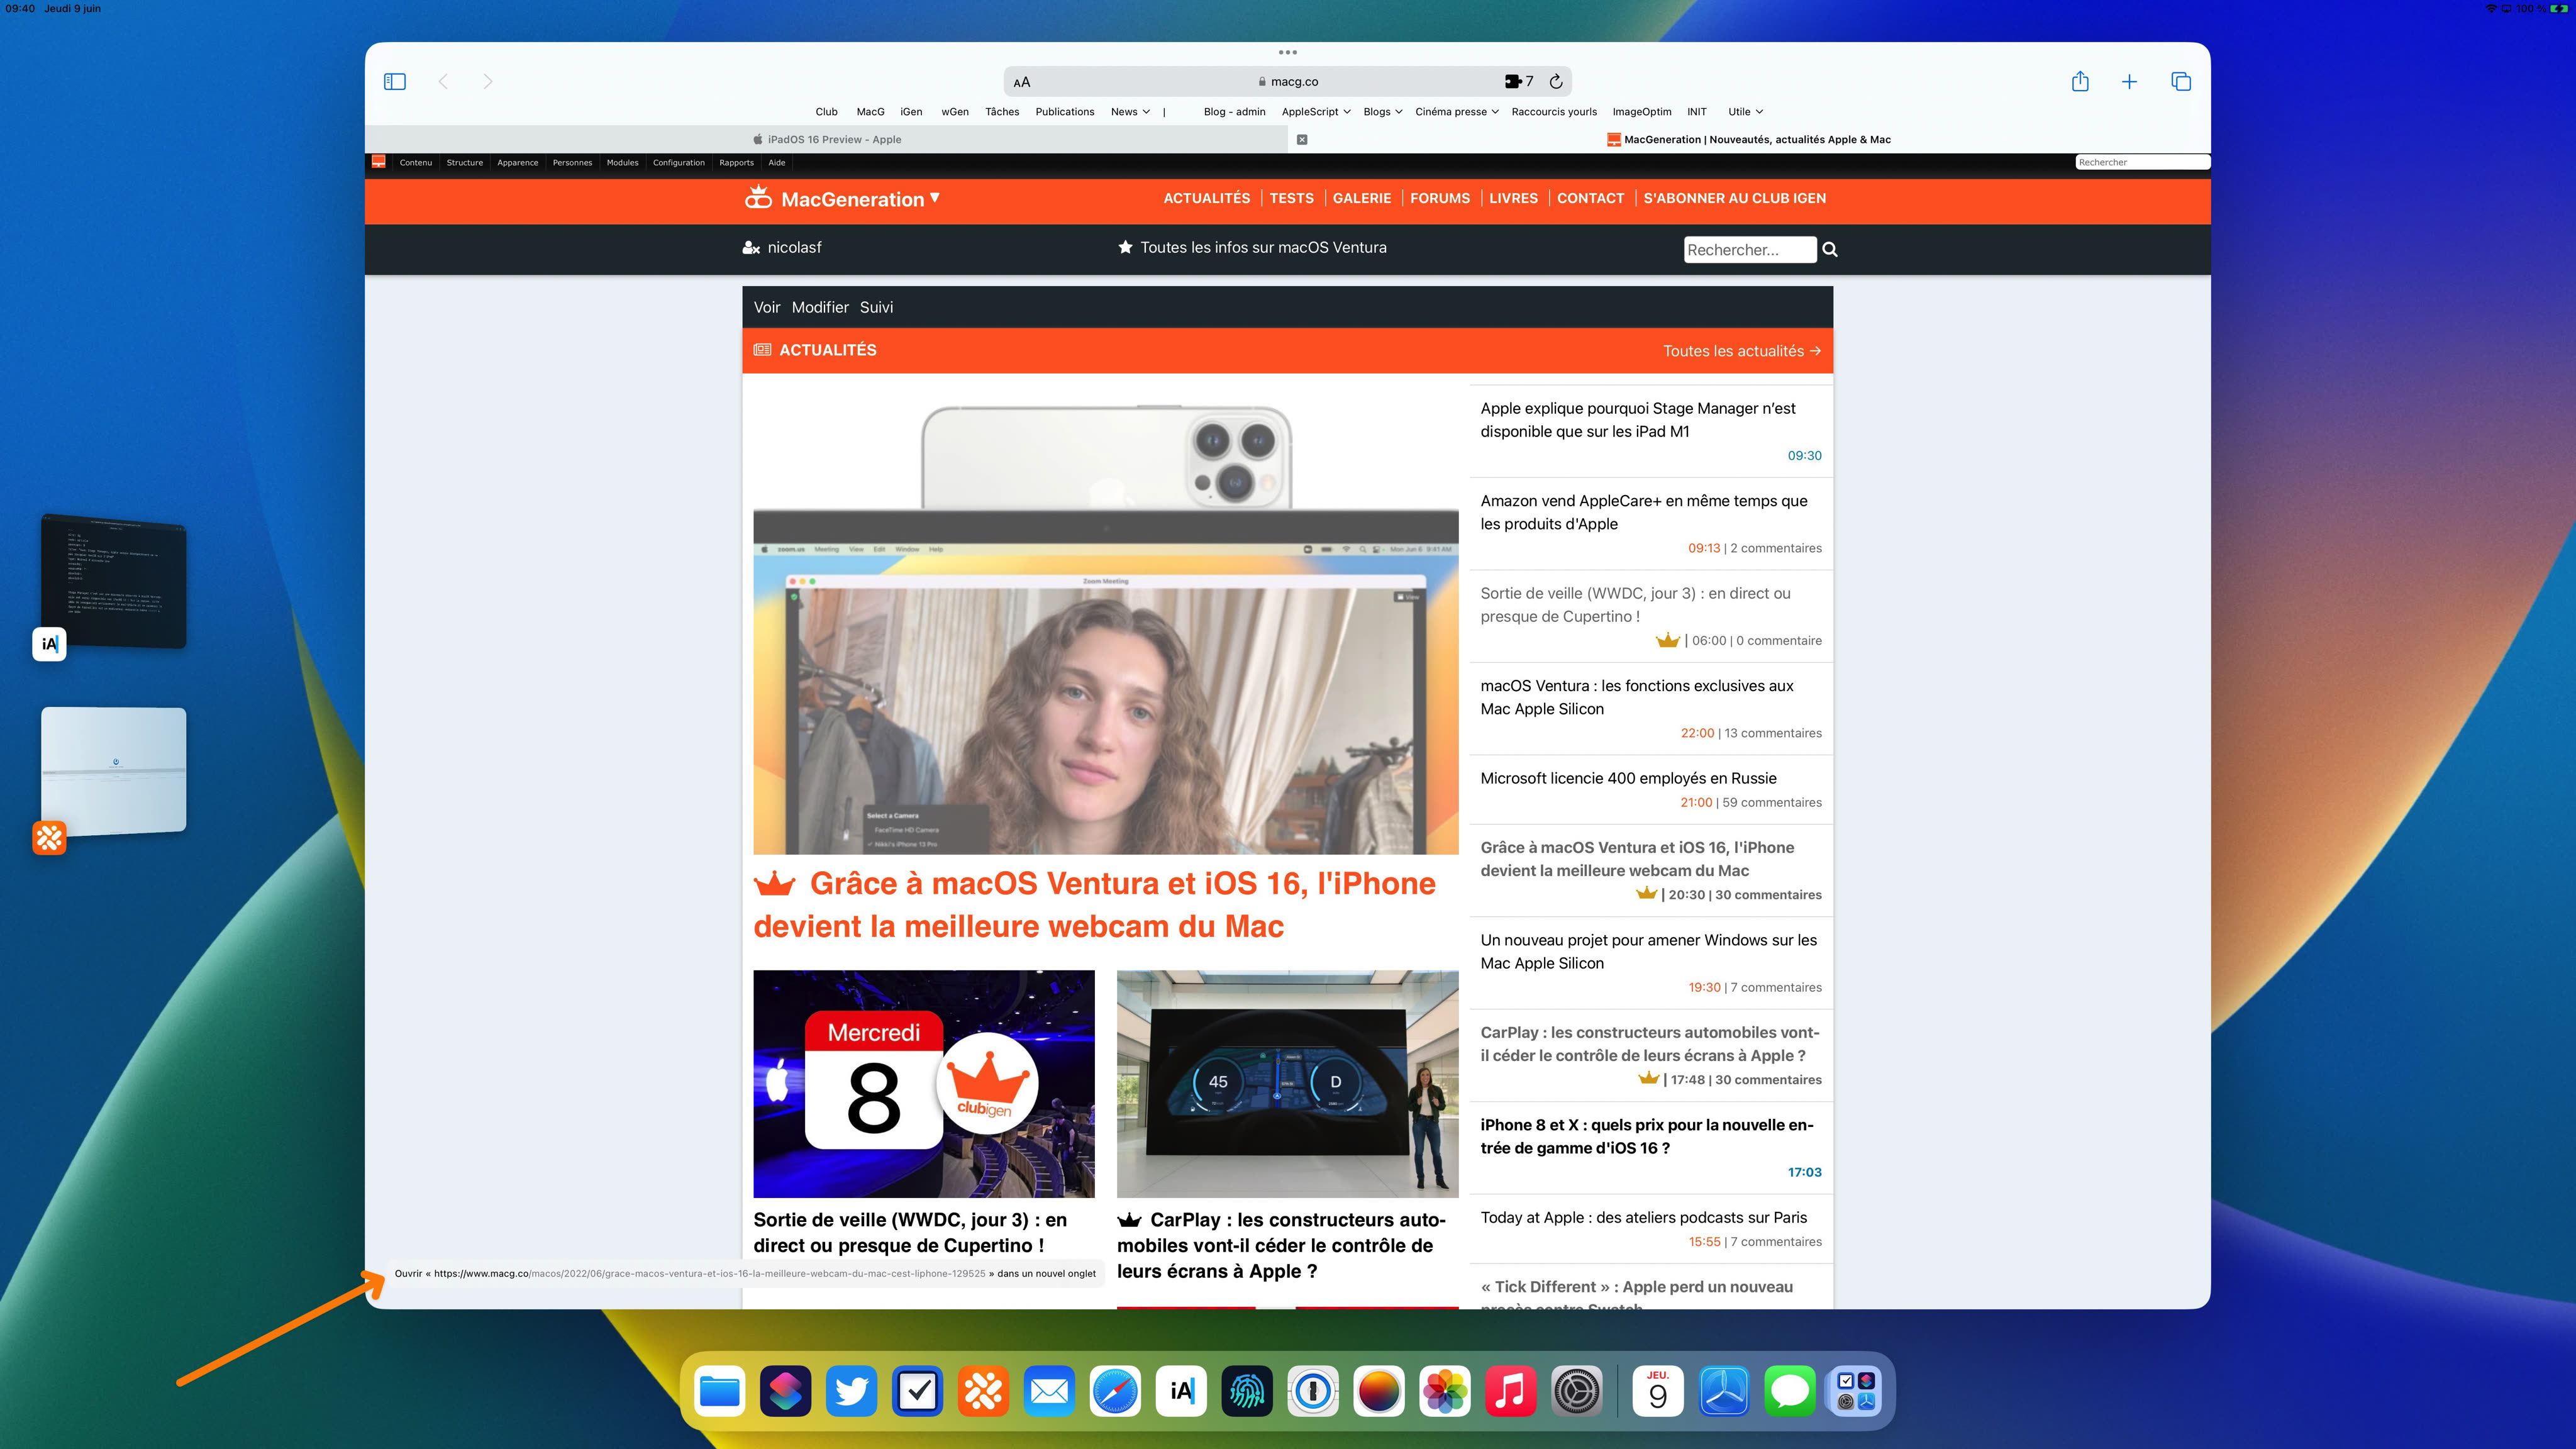Screen dimensions: 2576x1449
Task: Open the Contenu admin menu
Action: (416, 162)
